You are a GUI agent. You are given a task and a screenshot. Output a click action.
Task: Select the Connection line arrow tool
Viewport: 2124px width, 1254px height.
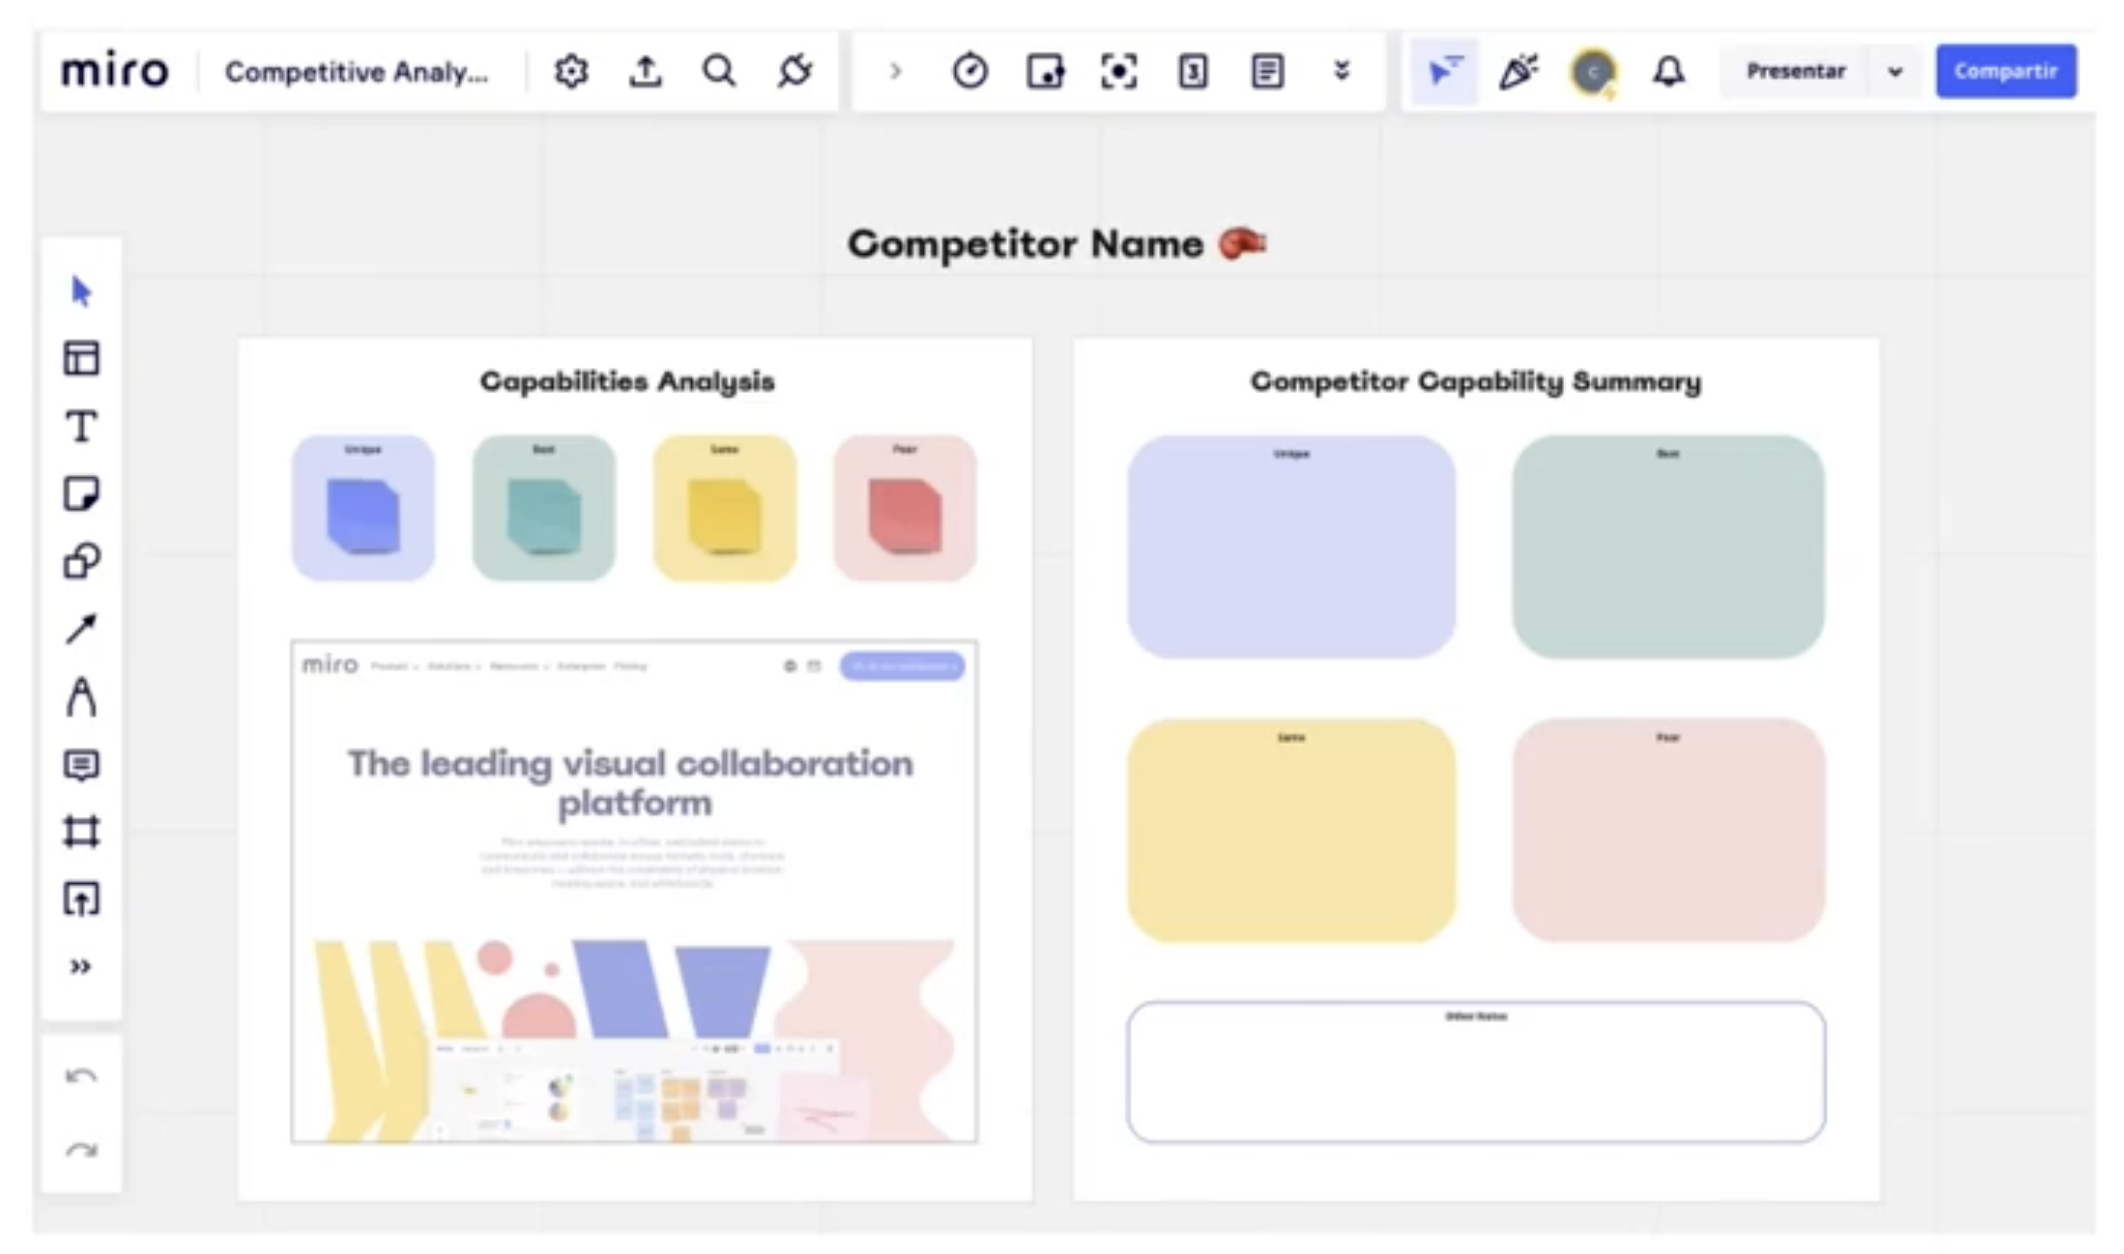(81, 629)
